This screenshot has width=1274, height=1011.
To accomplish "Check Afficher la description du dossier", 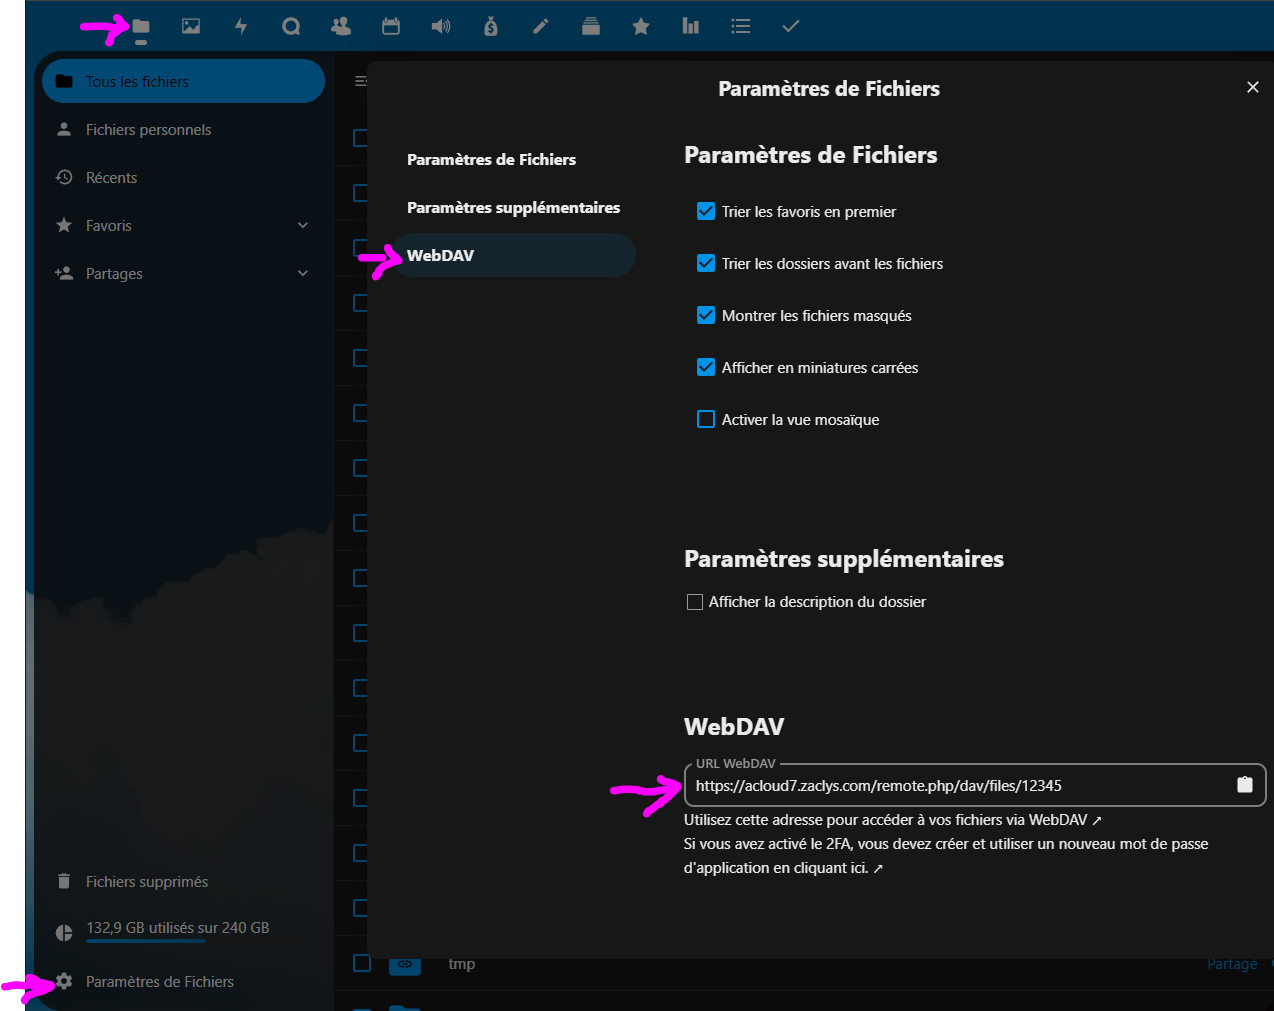I will tap(695, 602).
